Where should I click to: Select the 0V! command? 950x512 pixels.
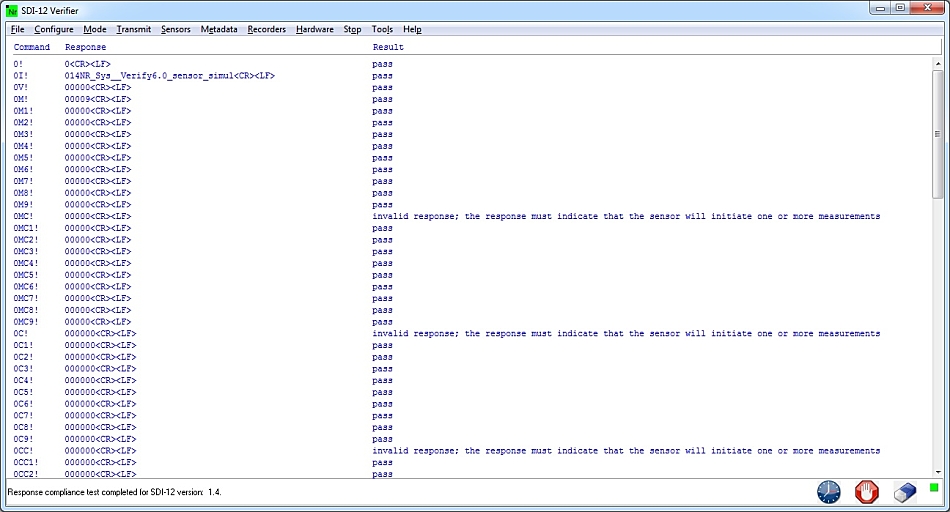click(x=21, y=87)
